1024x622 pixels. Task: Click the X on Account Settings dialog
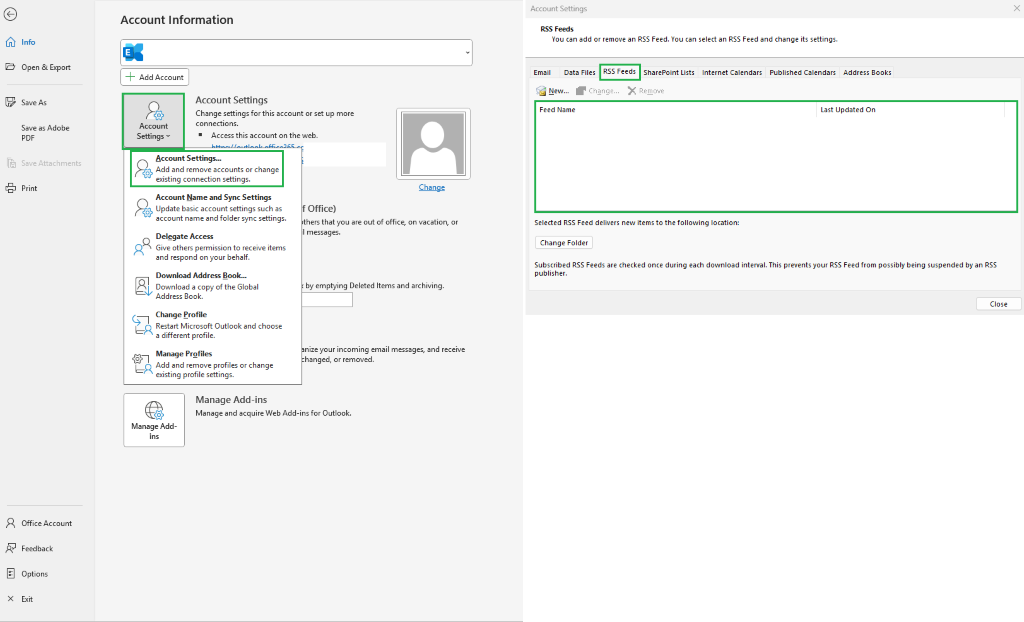pyautogui.click(x=1016, y=8)
